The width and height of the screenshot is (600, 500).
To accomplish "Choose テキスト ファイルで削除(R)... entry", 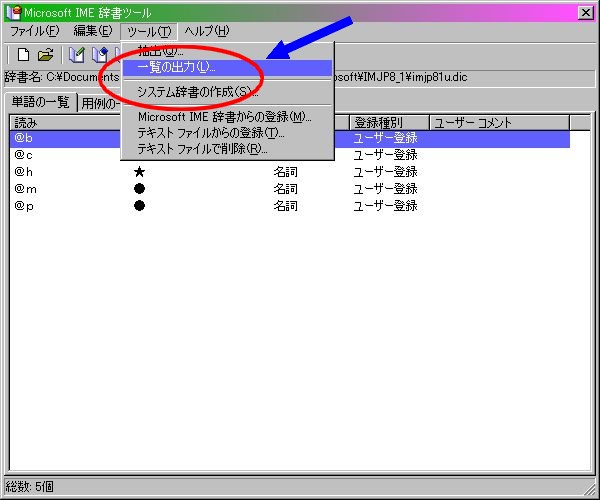I will [x=227, y=149].
